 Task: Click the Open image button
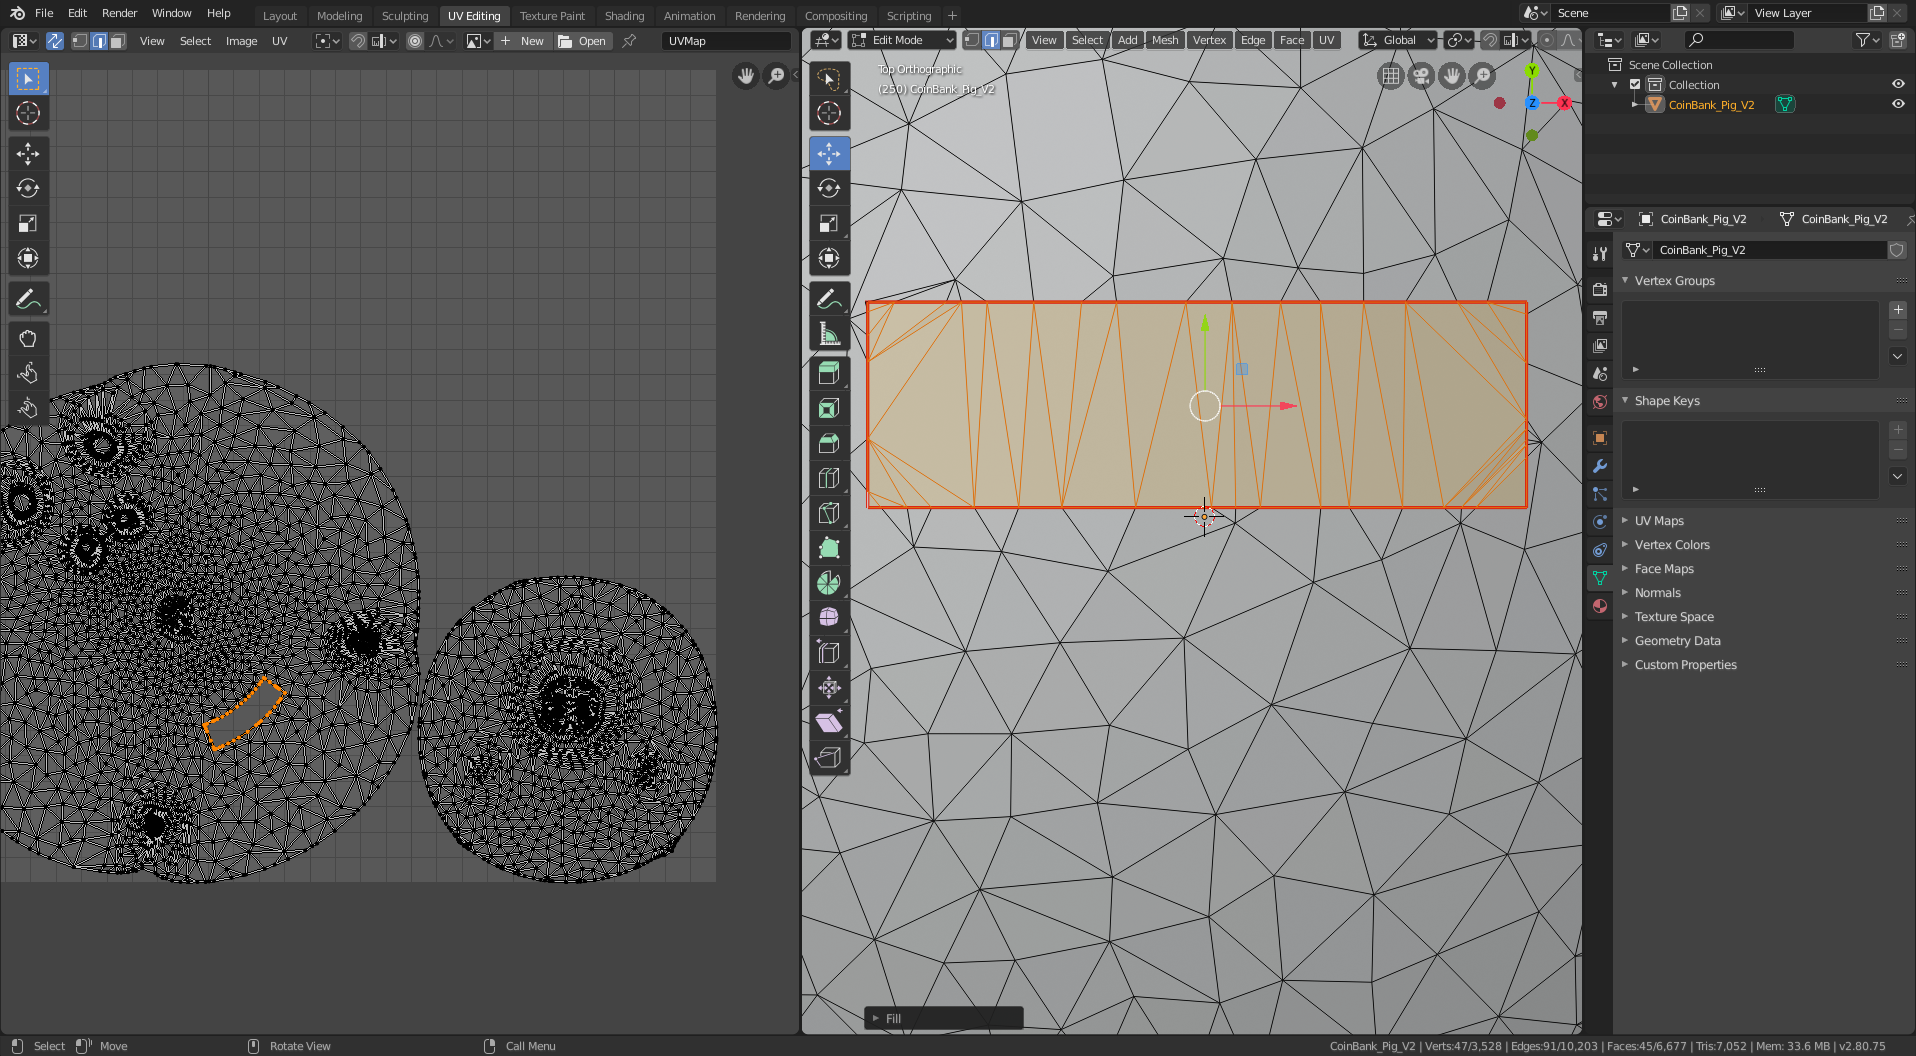[582, 41]
